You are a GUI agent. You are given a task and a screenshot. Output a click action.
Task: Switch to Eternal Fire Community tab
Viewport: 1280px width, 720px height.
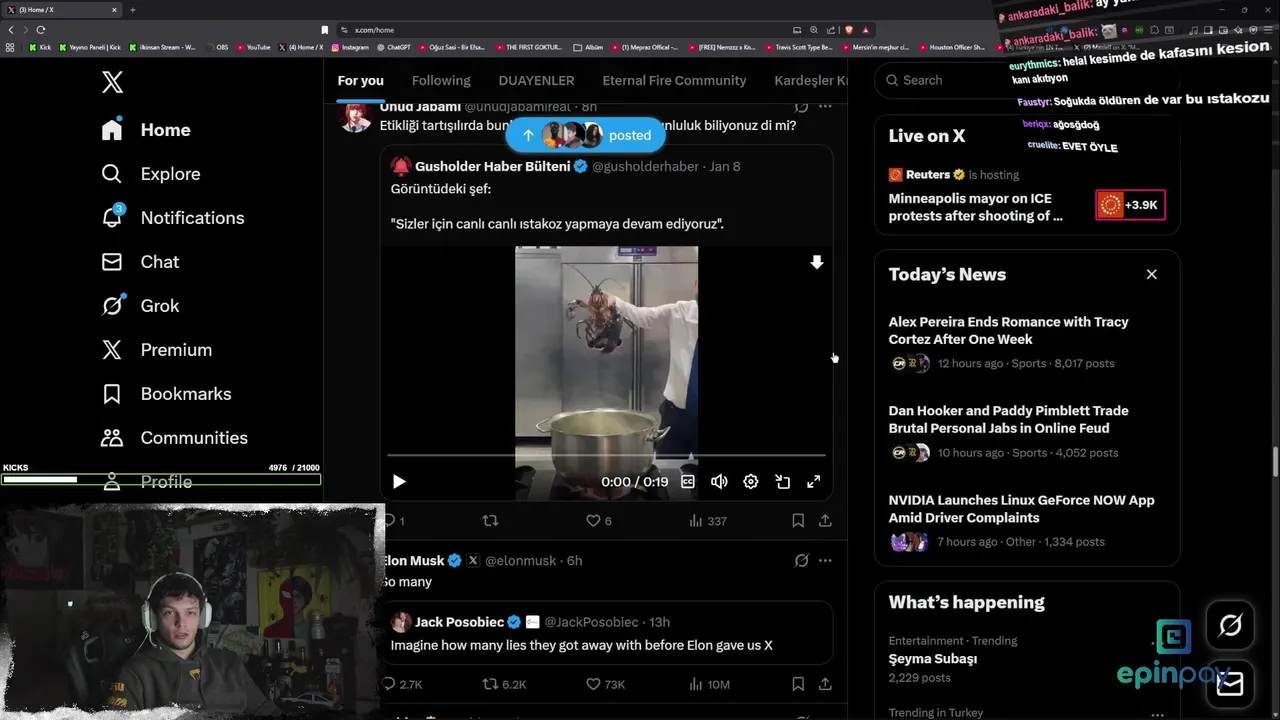pos(674,80)
